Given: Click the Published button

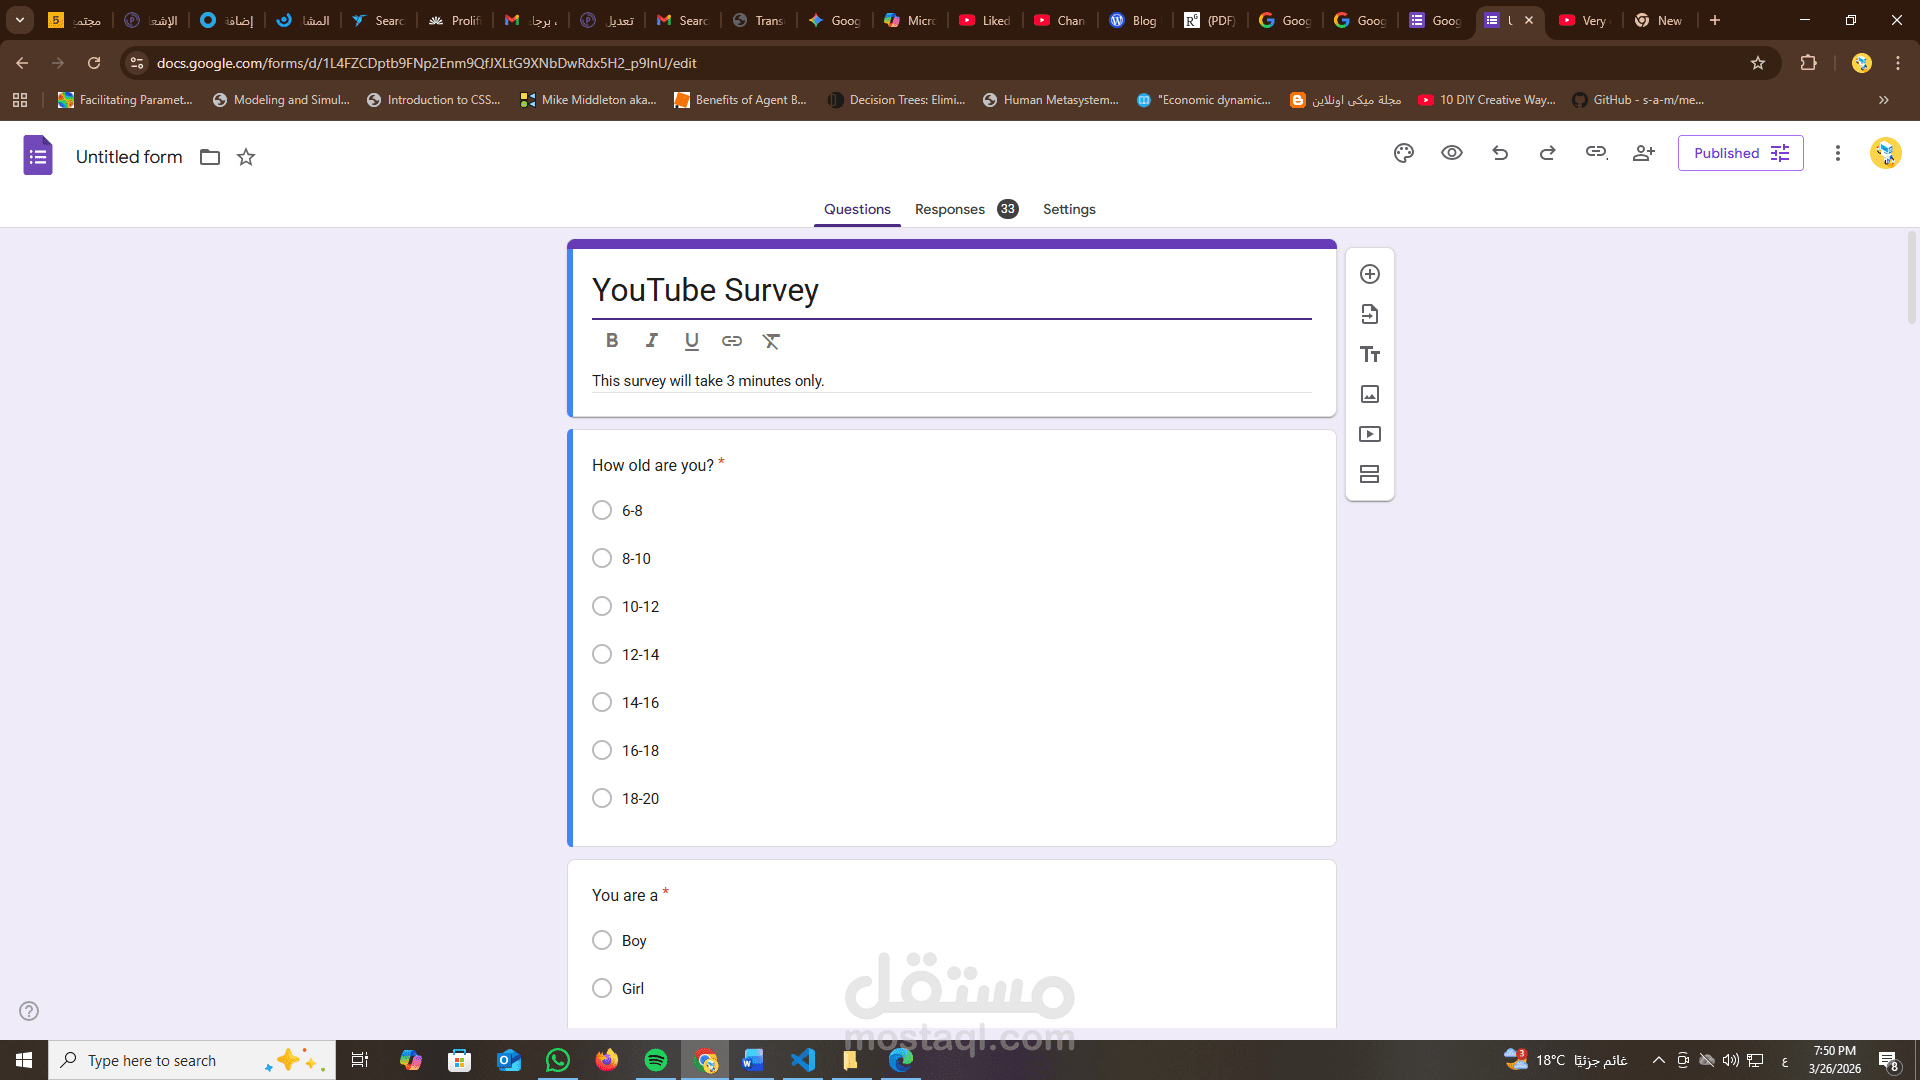Looking at the screenshot, I should click(1740, 153).
